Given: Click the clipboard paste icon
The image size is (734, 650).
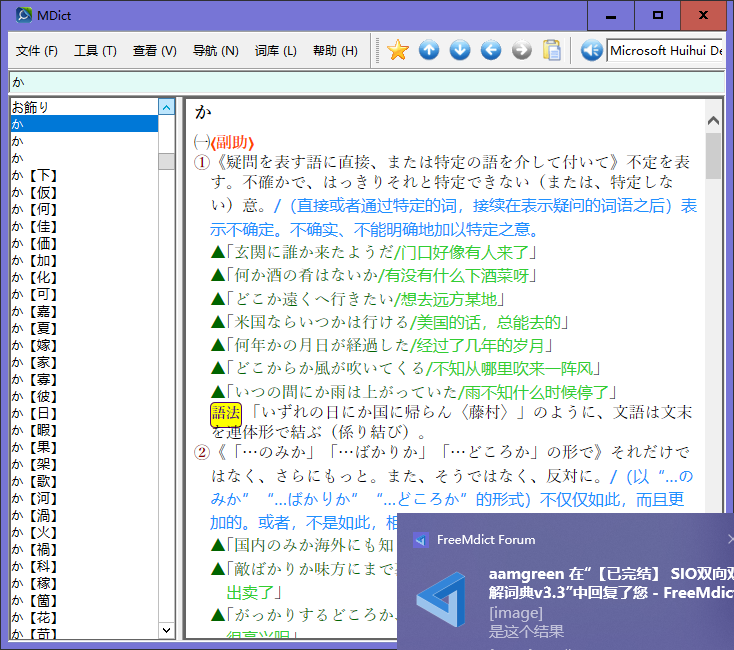Looking at the screenshot, I should point(552,50).
